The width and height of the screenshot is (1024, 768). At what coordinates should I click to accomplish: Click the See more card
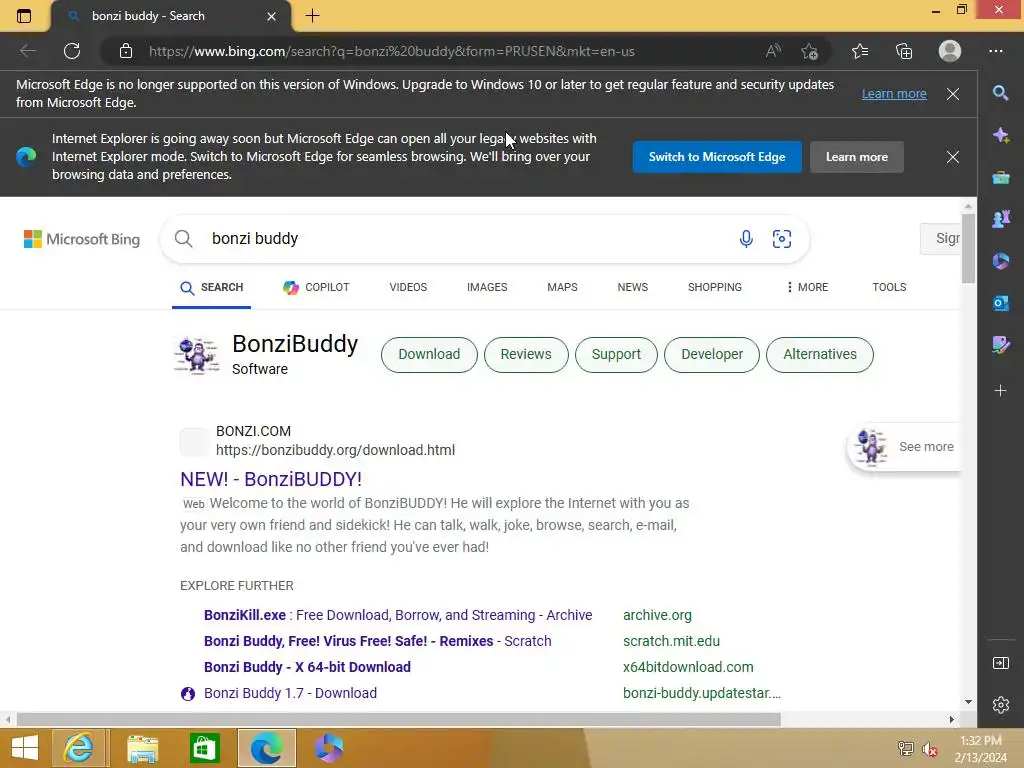click(x=905, y=447)
